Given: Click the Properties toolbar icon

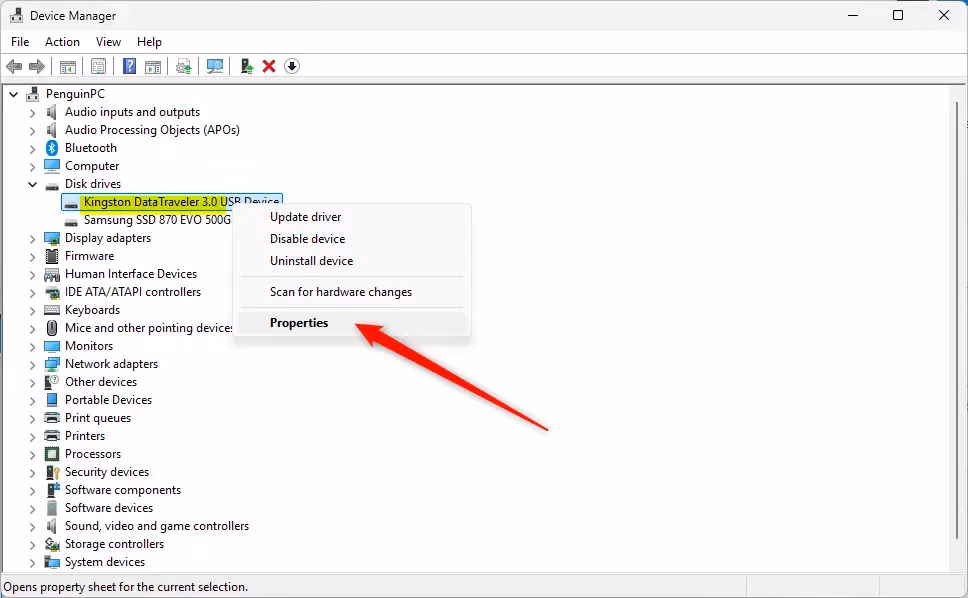Looking at the screenshot, I should pyautogui.click(x=98, y=66).
